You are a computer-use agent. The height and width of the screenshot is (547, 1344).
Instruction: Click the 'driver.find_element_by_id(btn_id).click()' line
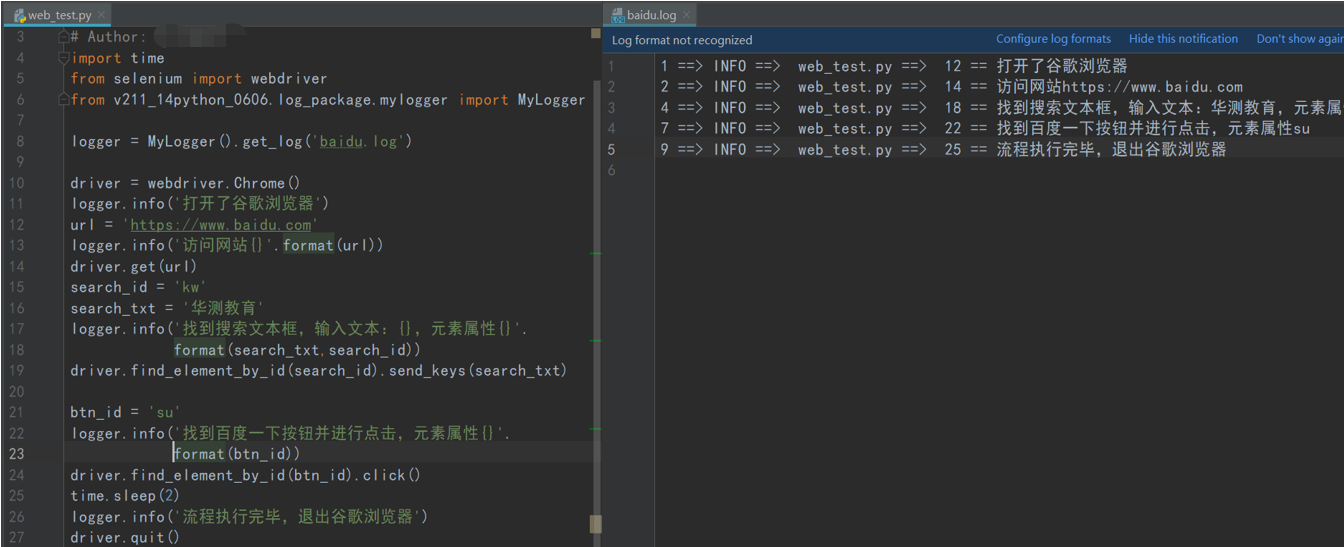pyautogui.click(x=246, y=475)
